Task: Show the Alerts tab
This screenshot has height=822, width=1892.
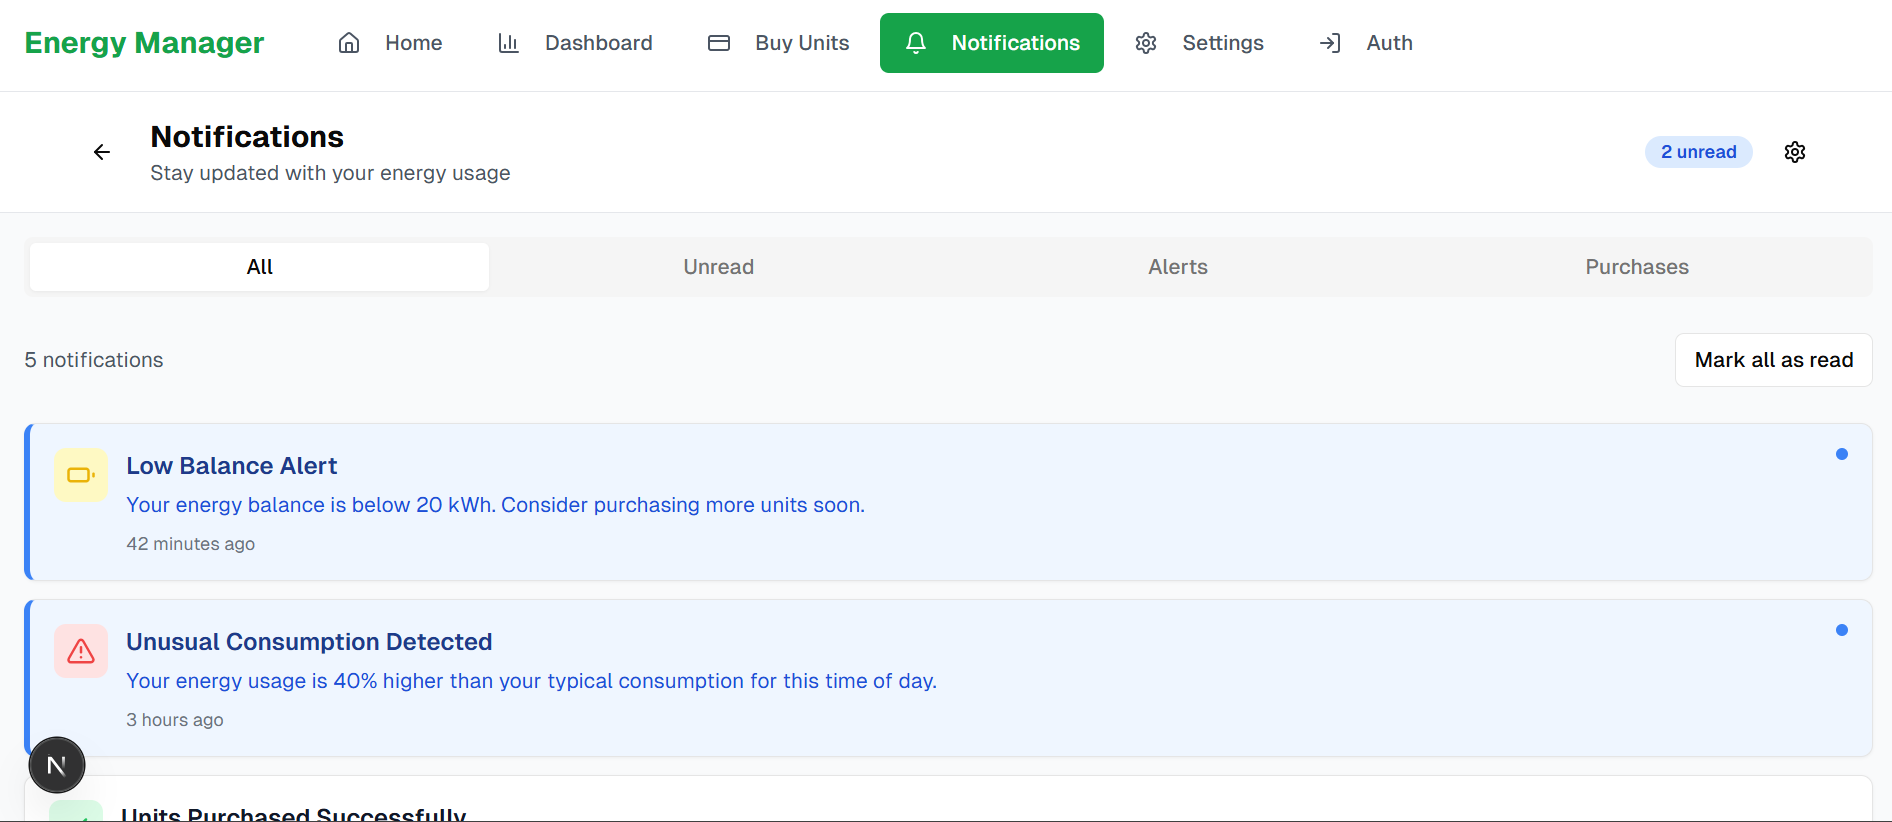Action: [1177, 267]
